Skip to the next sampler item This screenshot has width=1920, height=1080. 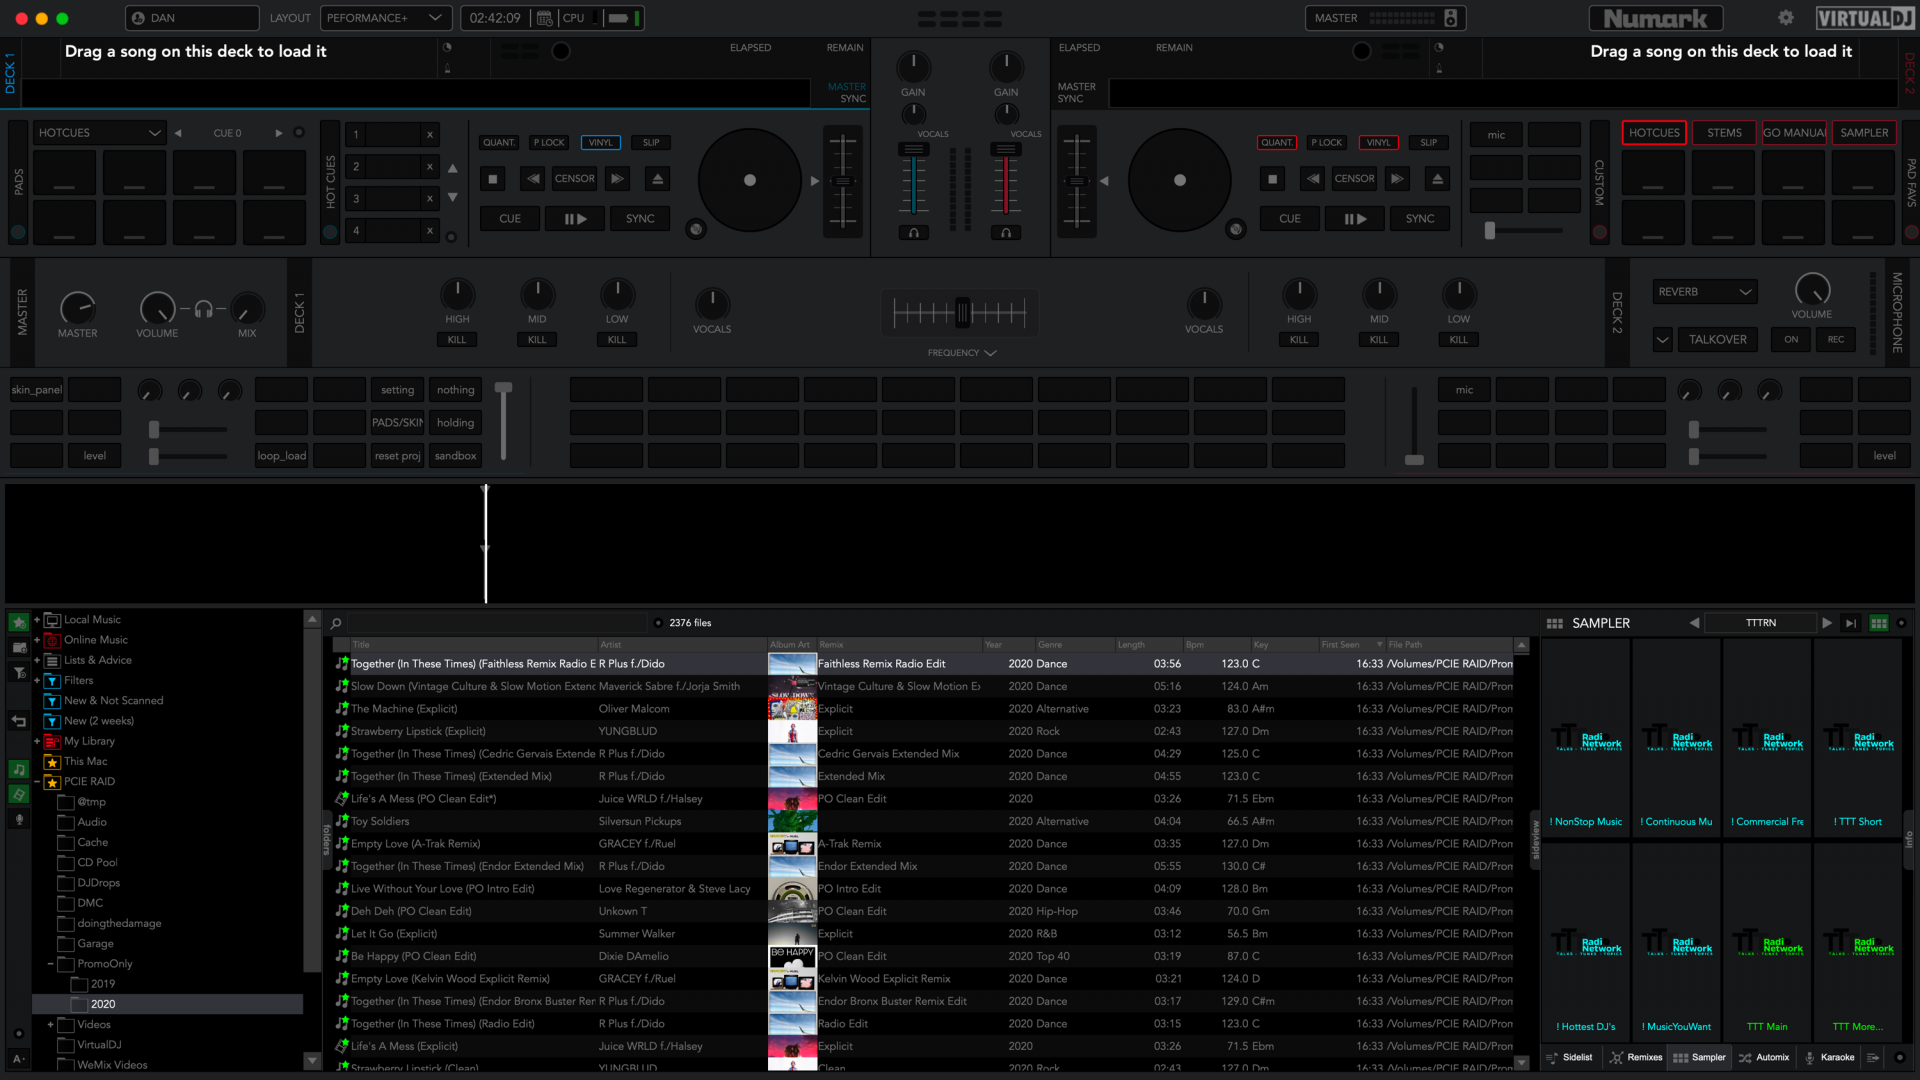click(1851, 623)
